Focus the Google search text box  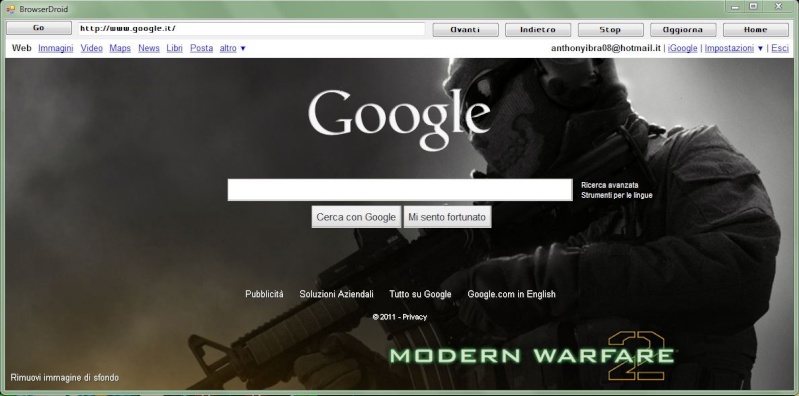[x=400, y=190]
